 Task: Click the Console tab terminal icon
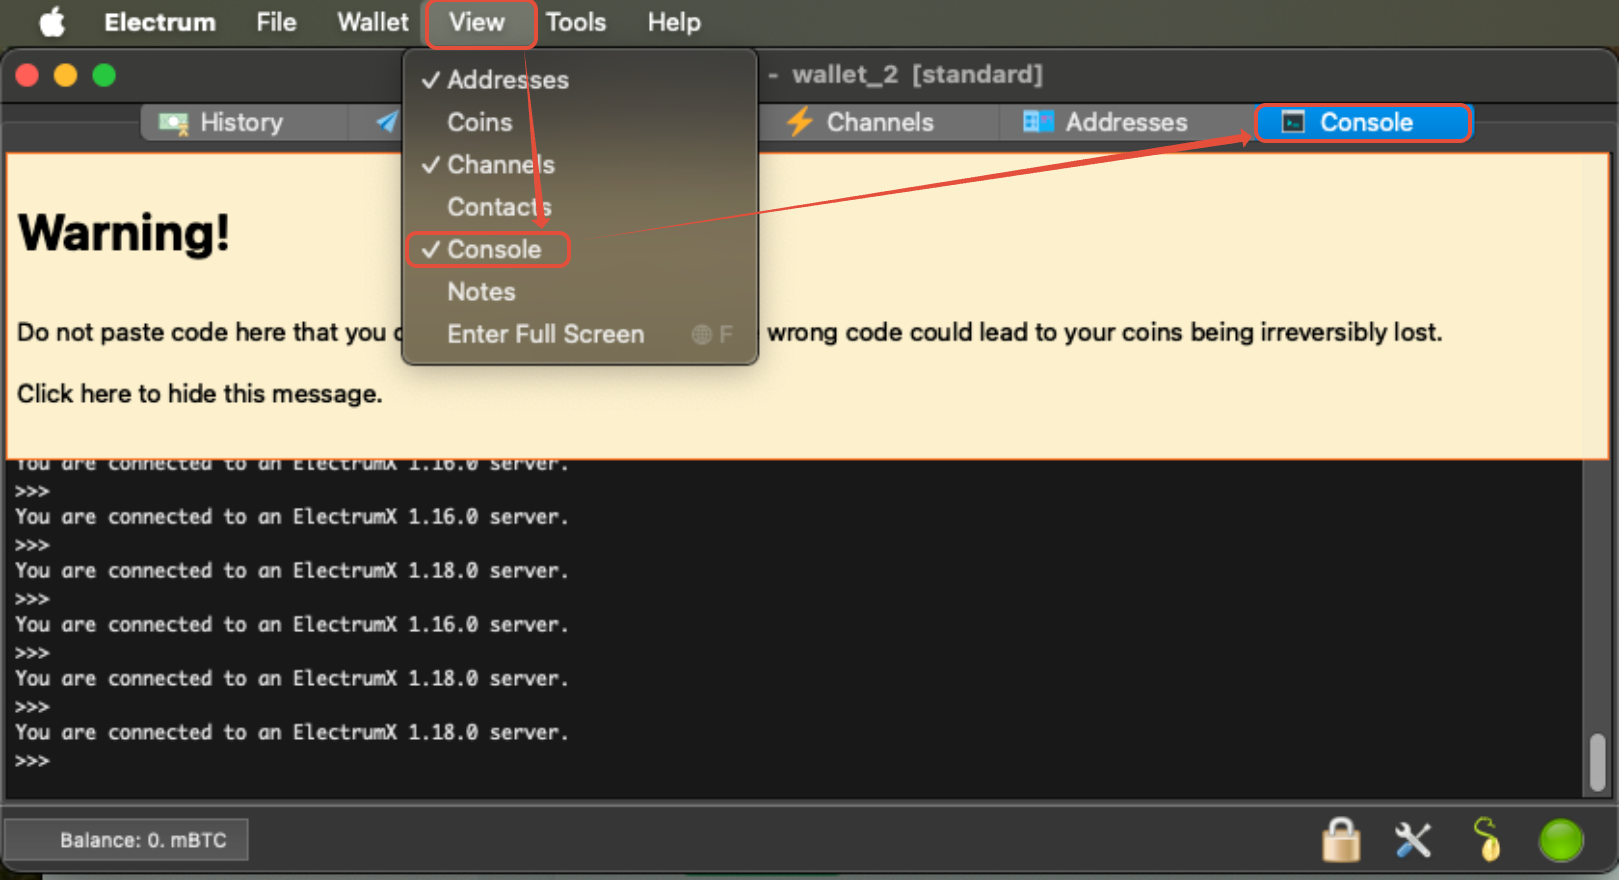pos(1293,122)
